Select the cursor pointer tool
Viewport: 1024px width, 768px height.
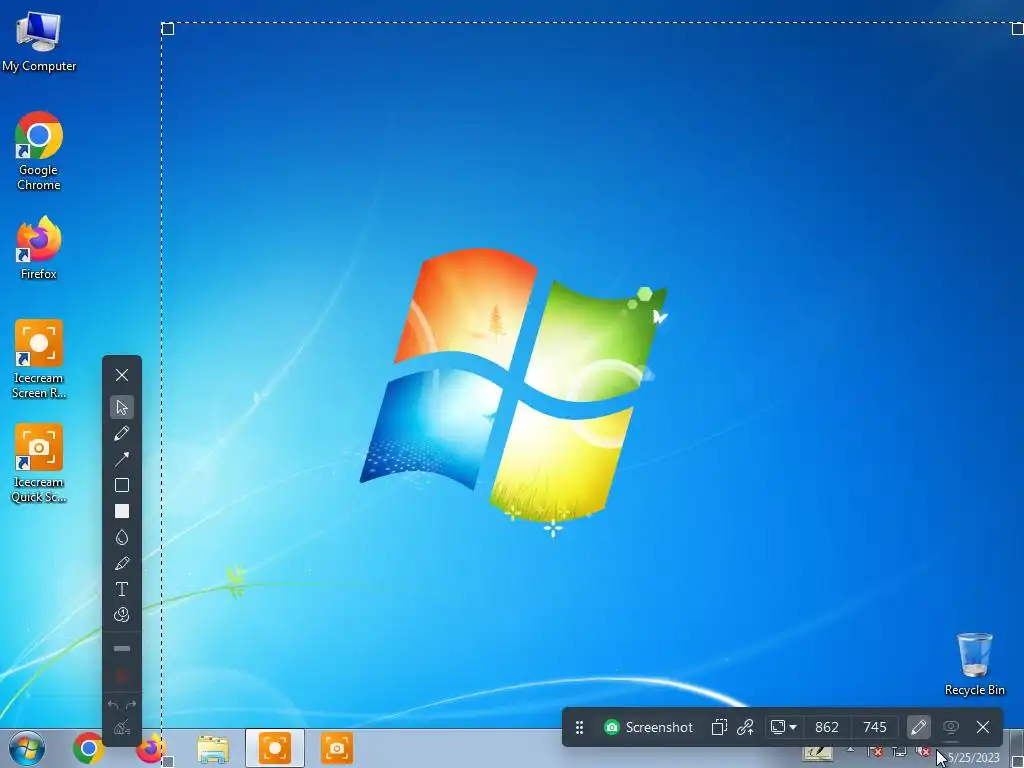pyautogui.click(x=121, y=407)
